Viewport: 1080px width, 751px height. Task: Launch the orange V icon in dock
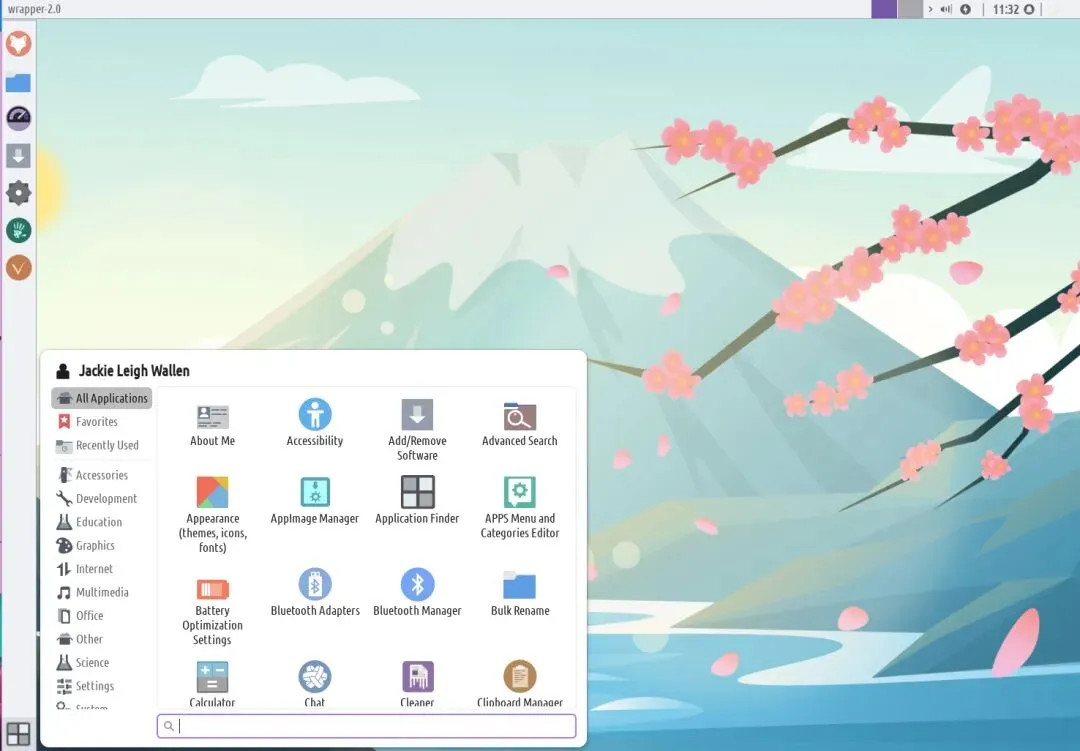pos(19,267)
